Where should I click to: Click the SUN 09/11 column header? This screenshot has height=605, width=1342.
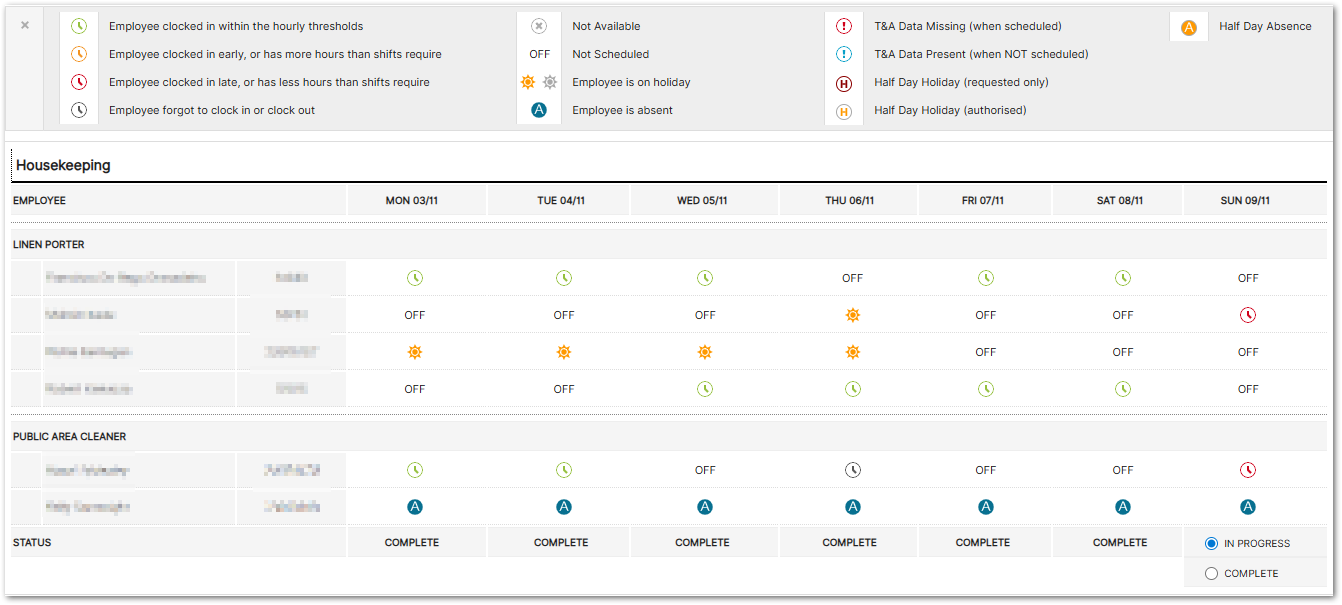coord(1245,201)
